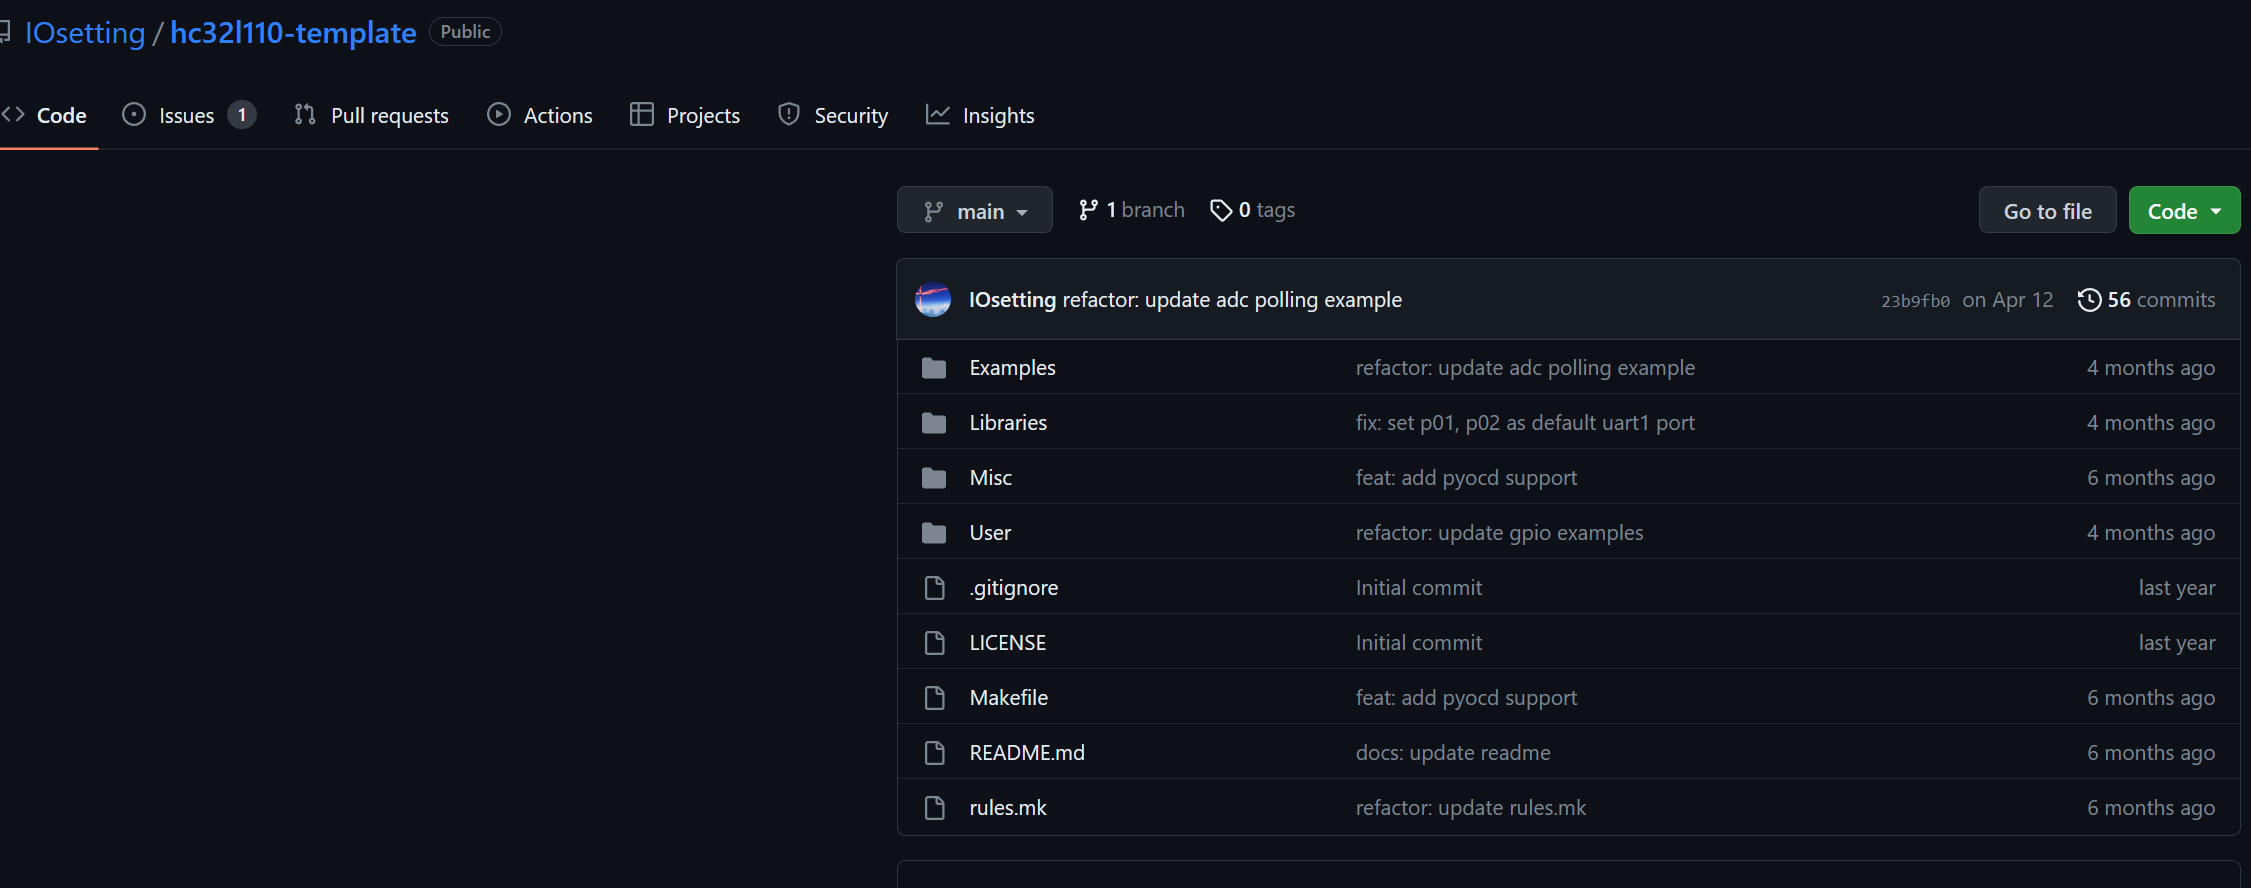Open 'Initial commit' on the .gitignore row
The height and width of the screenshot is (888, 2251).
(1418, 588)
